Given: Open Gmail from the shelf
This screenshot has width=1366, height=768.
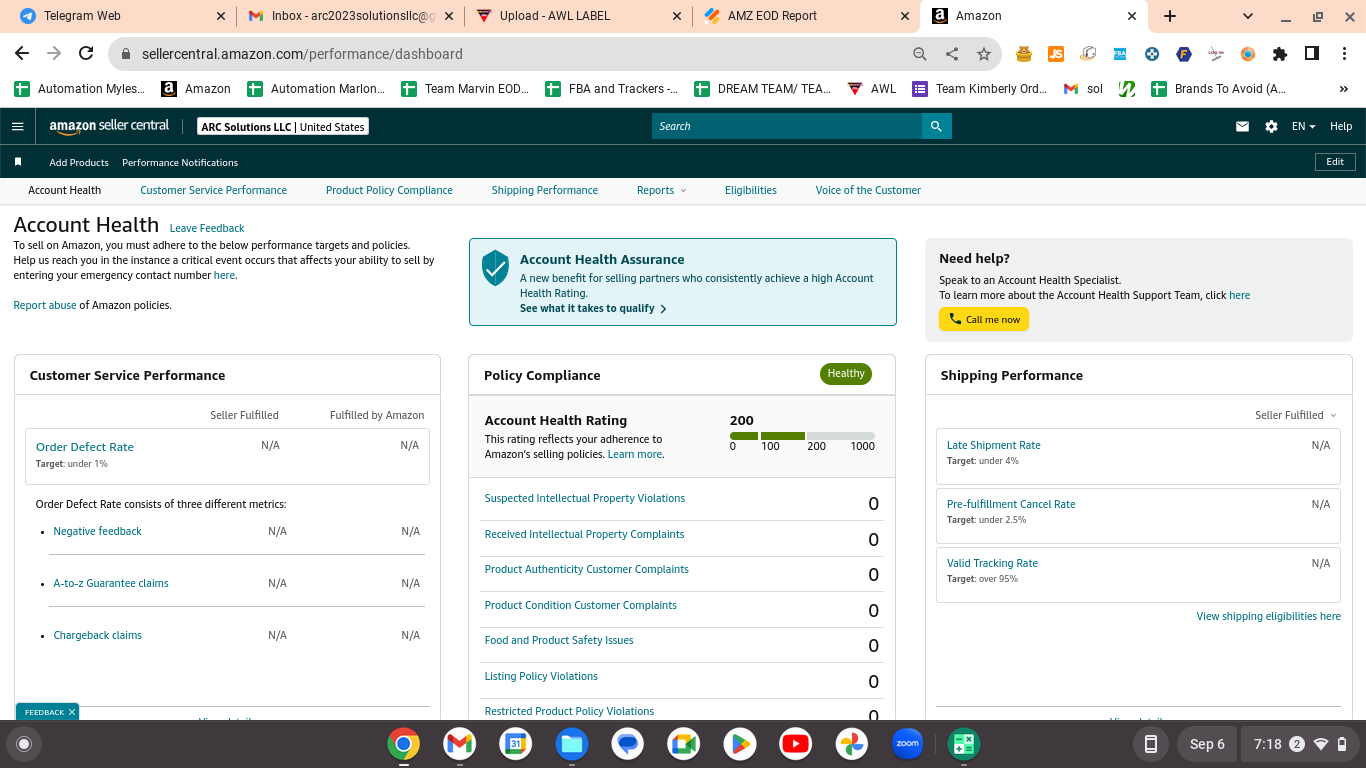Looking at the screenshot, I should point(459,744).
